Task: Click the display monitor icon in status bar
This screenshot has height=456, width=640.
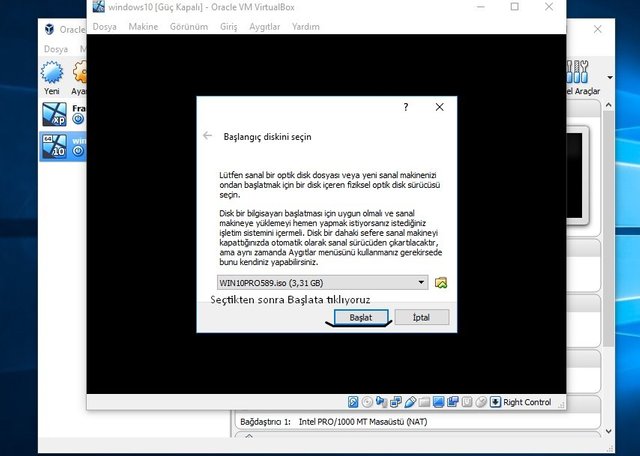Action: (438, 402)
